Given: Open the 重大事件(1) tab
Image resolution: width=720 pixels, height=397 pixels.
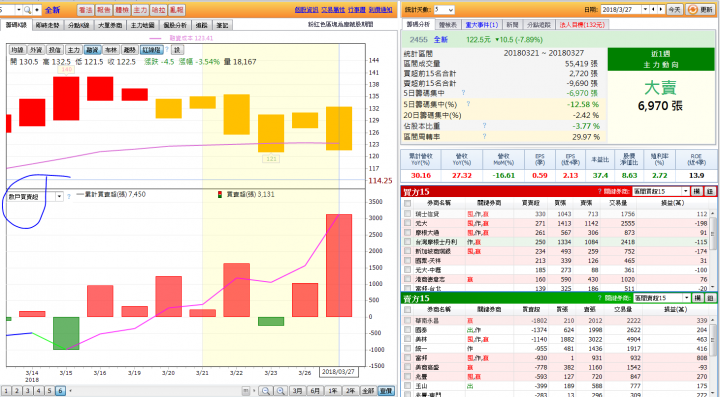Looking at the screenshot, I should pos(481,25).
